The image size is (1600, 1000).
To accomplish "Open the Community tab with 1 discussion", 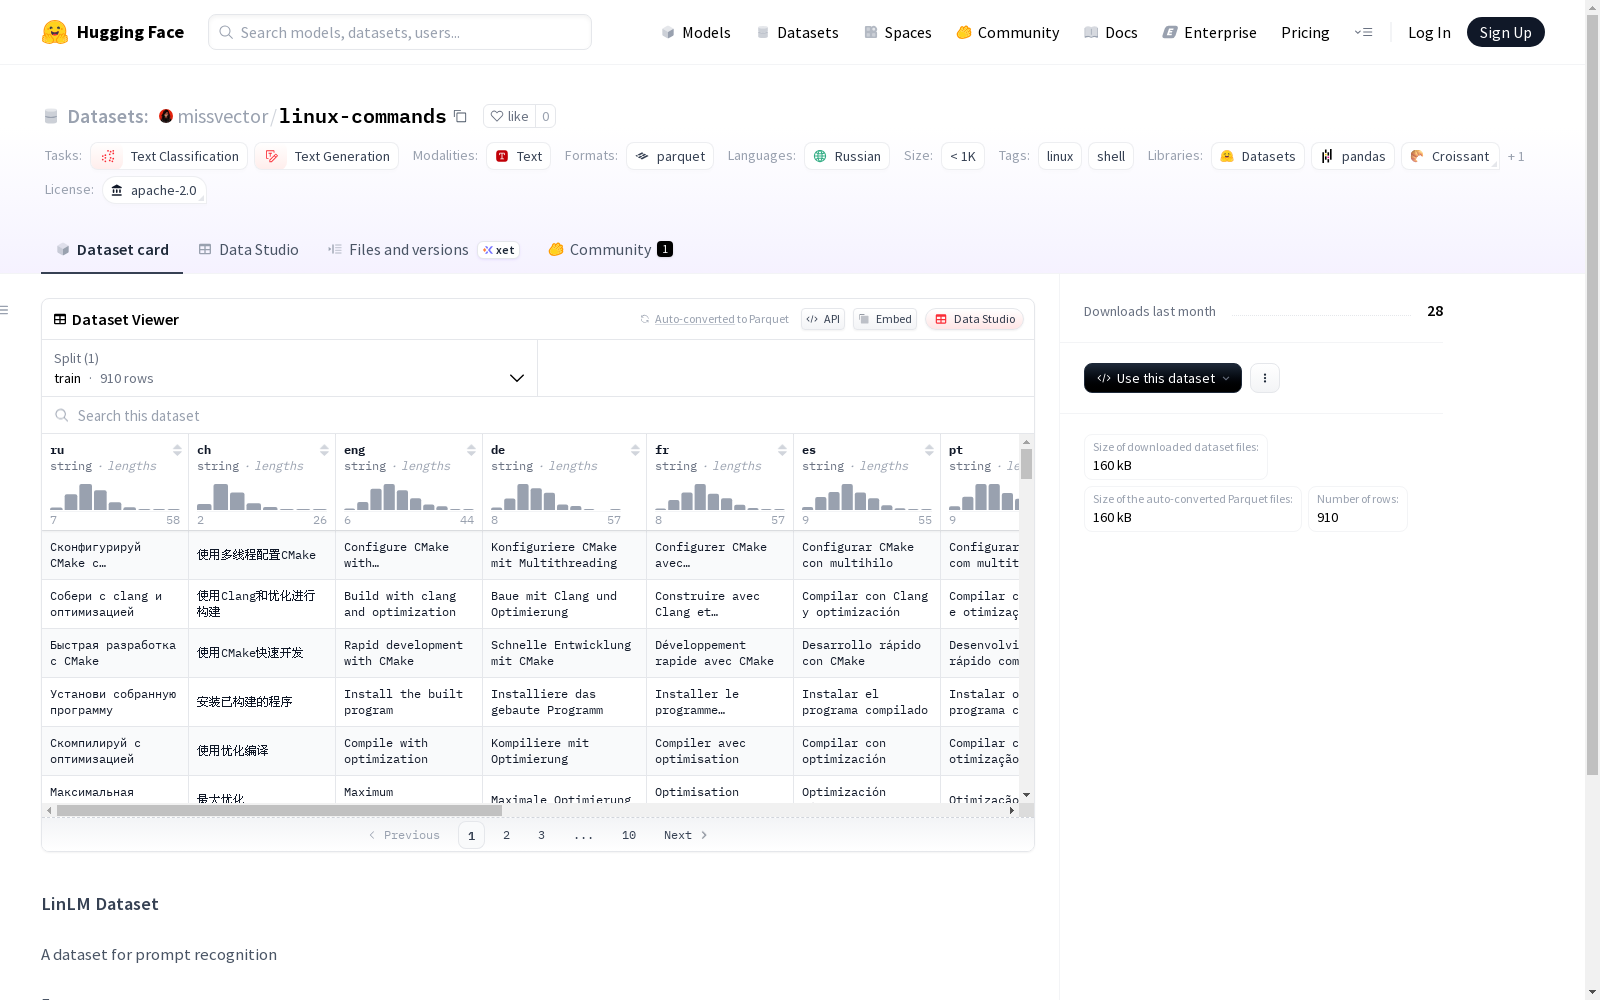I will coord(610,250).
